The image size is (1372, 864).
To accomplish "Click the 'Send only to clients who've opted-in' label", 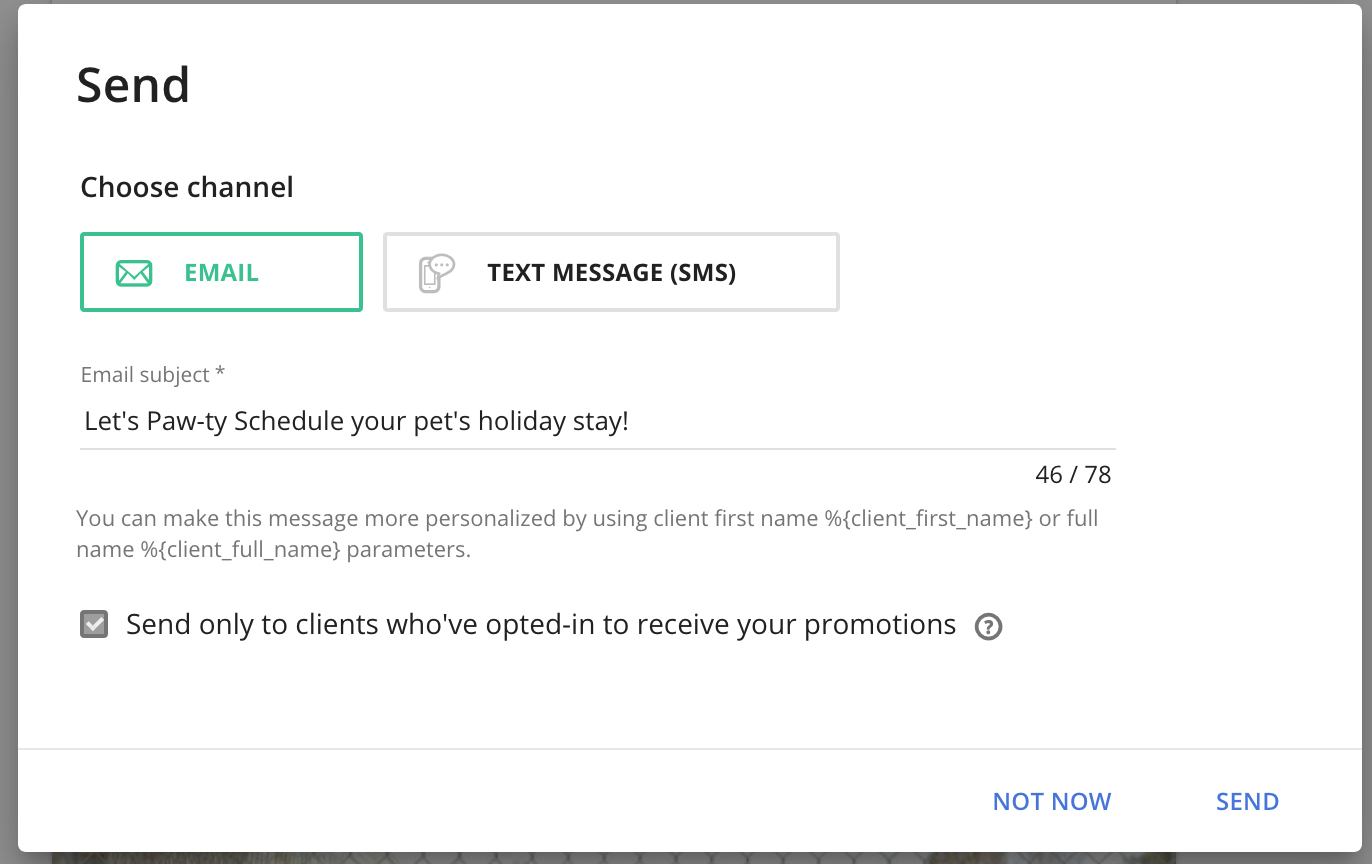I will 541,625.
